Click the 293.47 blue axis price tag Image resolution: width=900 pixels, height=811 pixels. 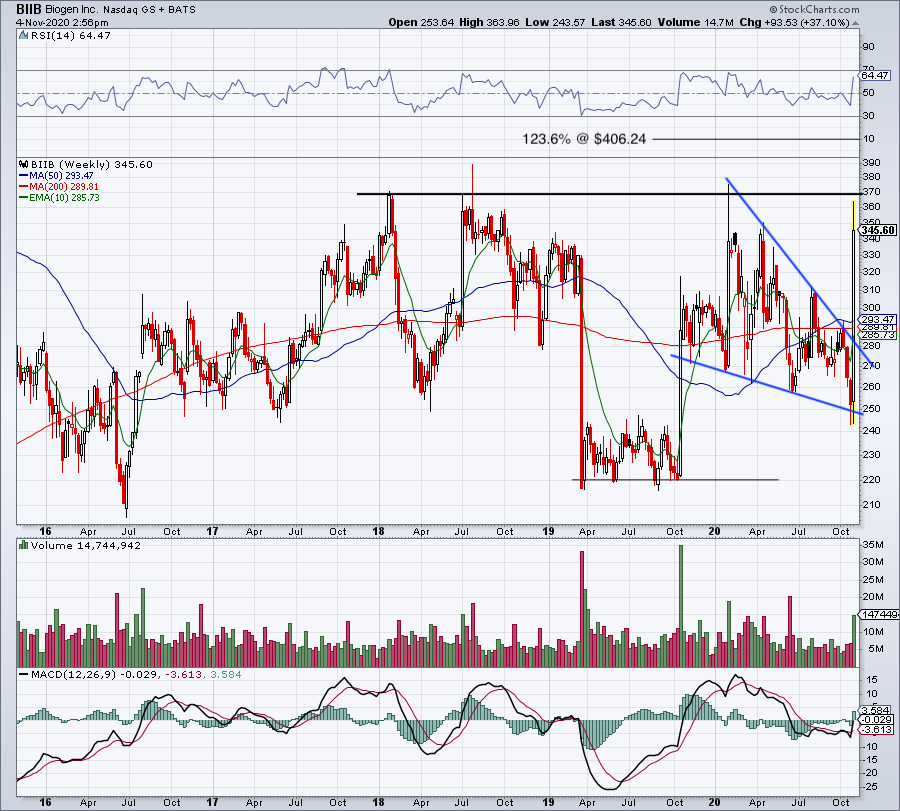[878, 319]
